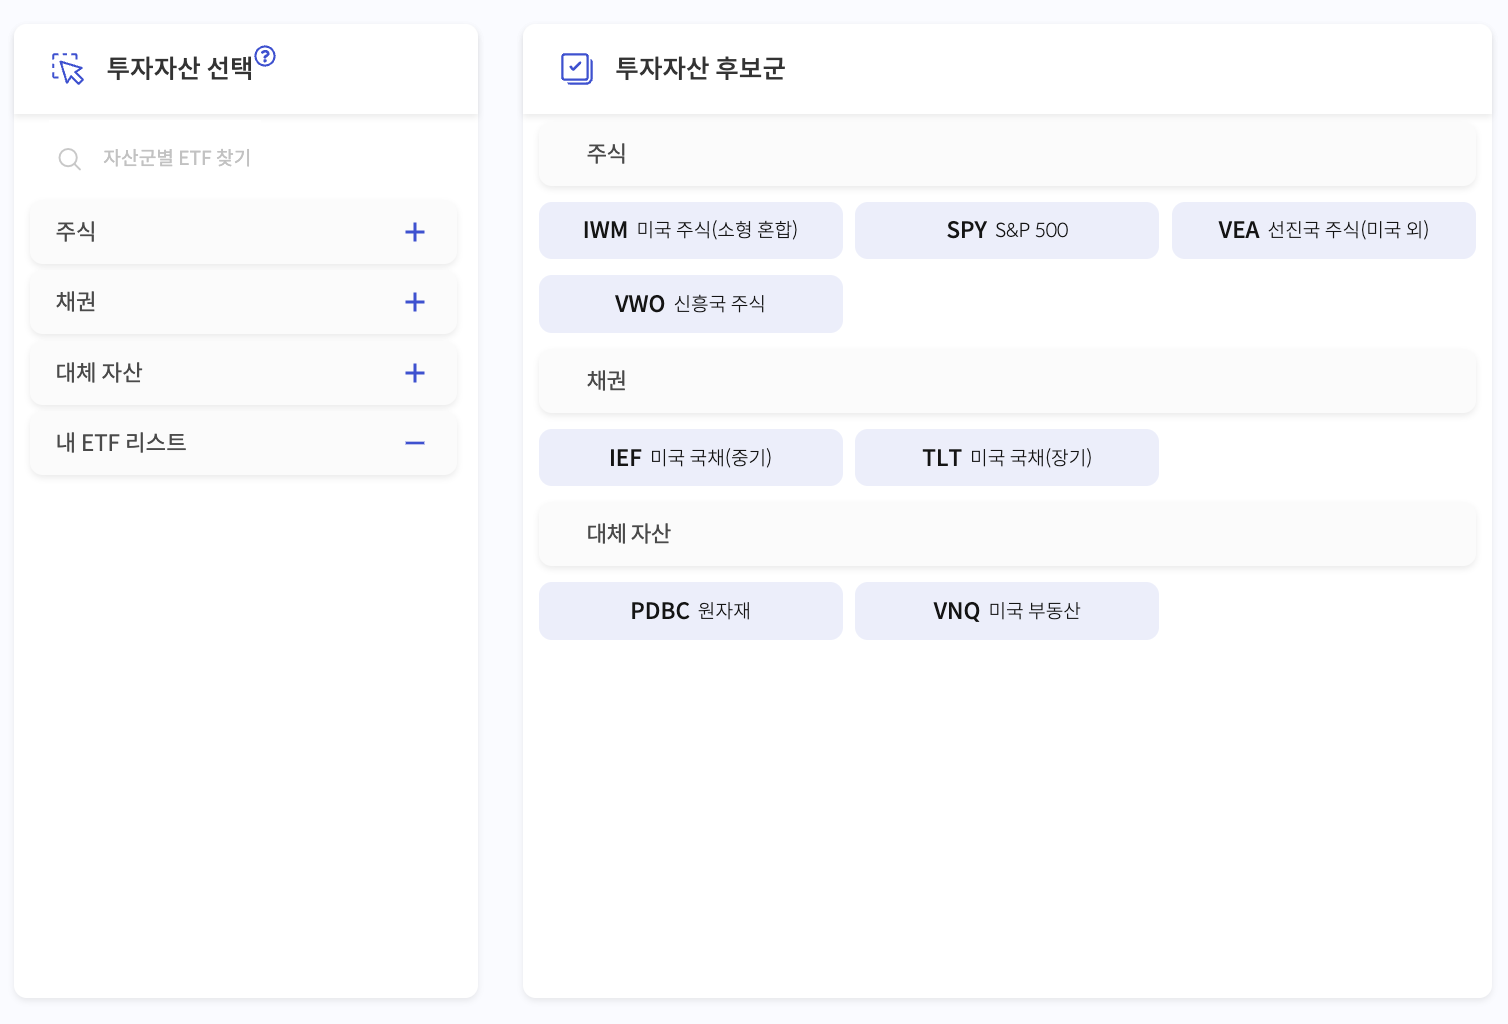Click the IWM 미국 주식(소형 혼합) chip
Viewport: 1508px width, 1024px height.
pos(691,231)
